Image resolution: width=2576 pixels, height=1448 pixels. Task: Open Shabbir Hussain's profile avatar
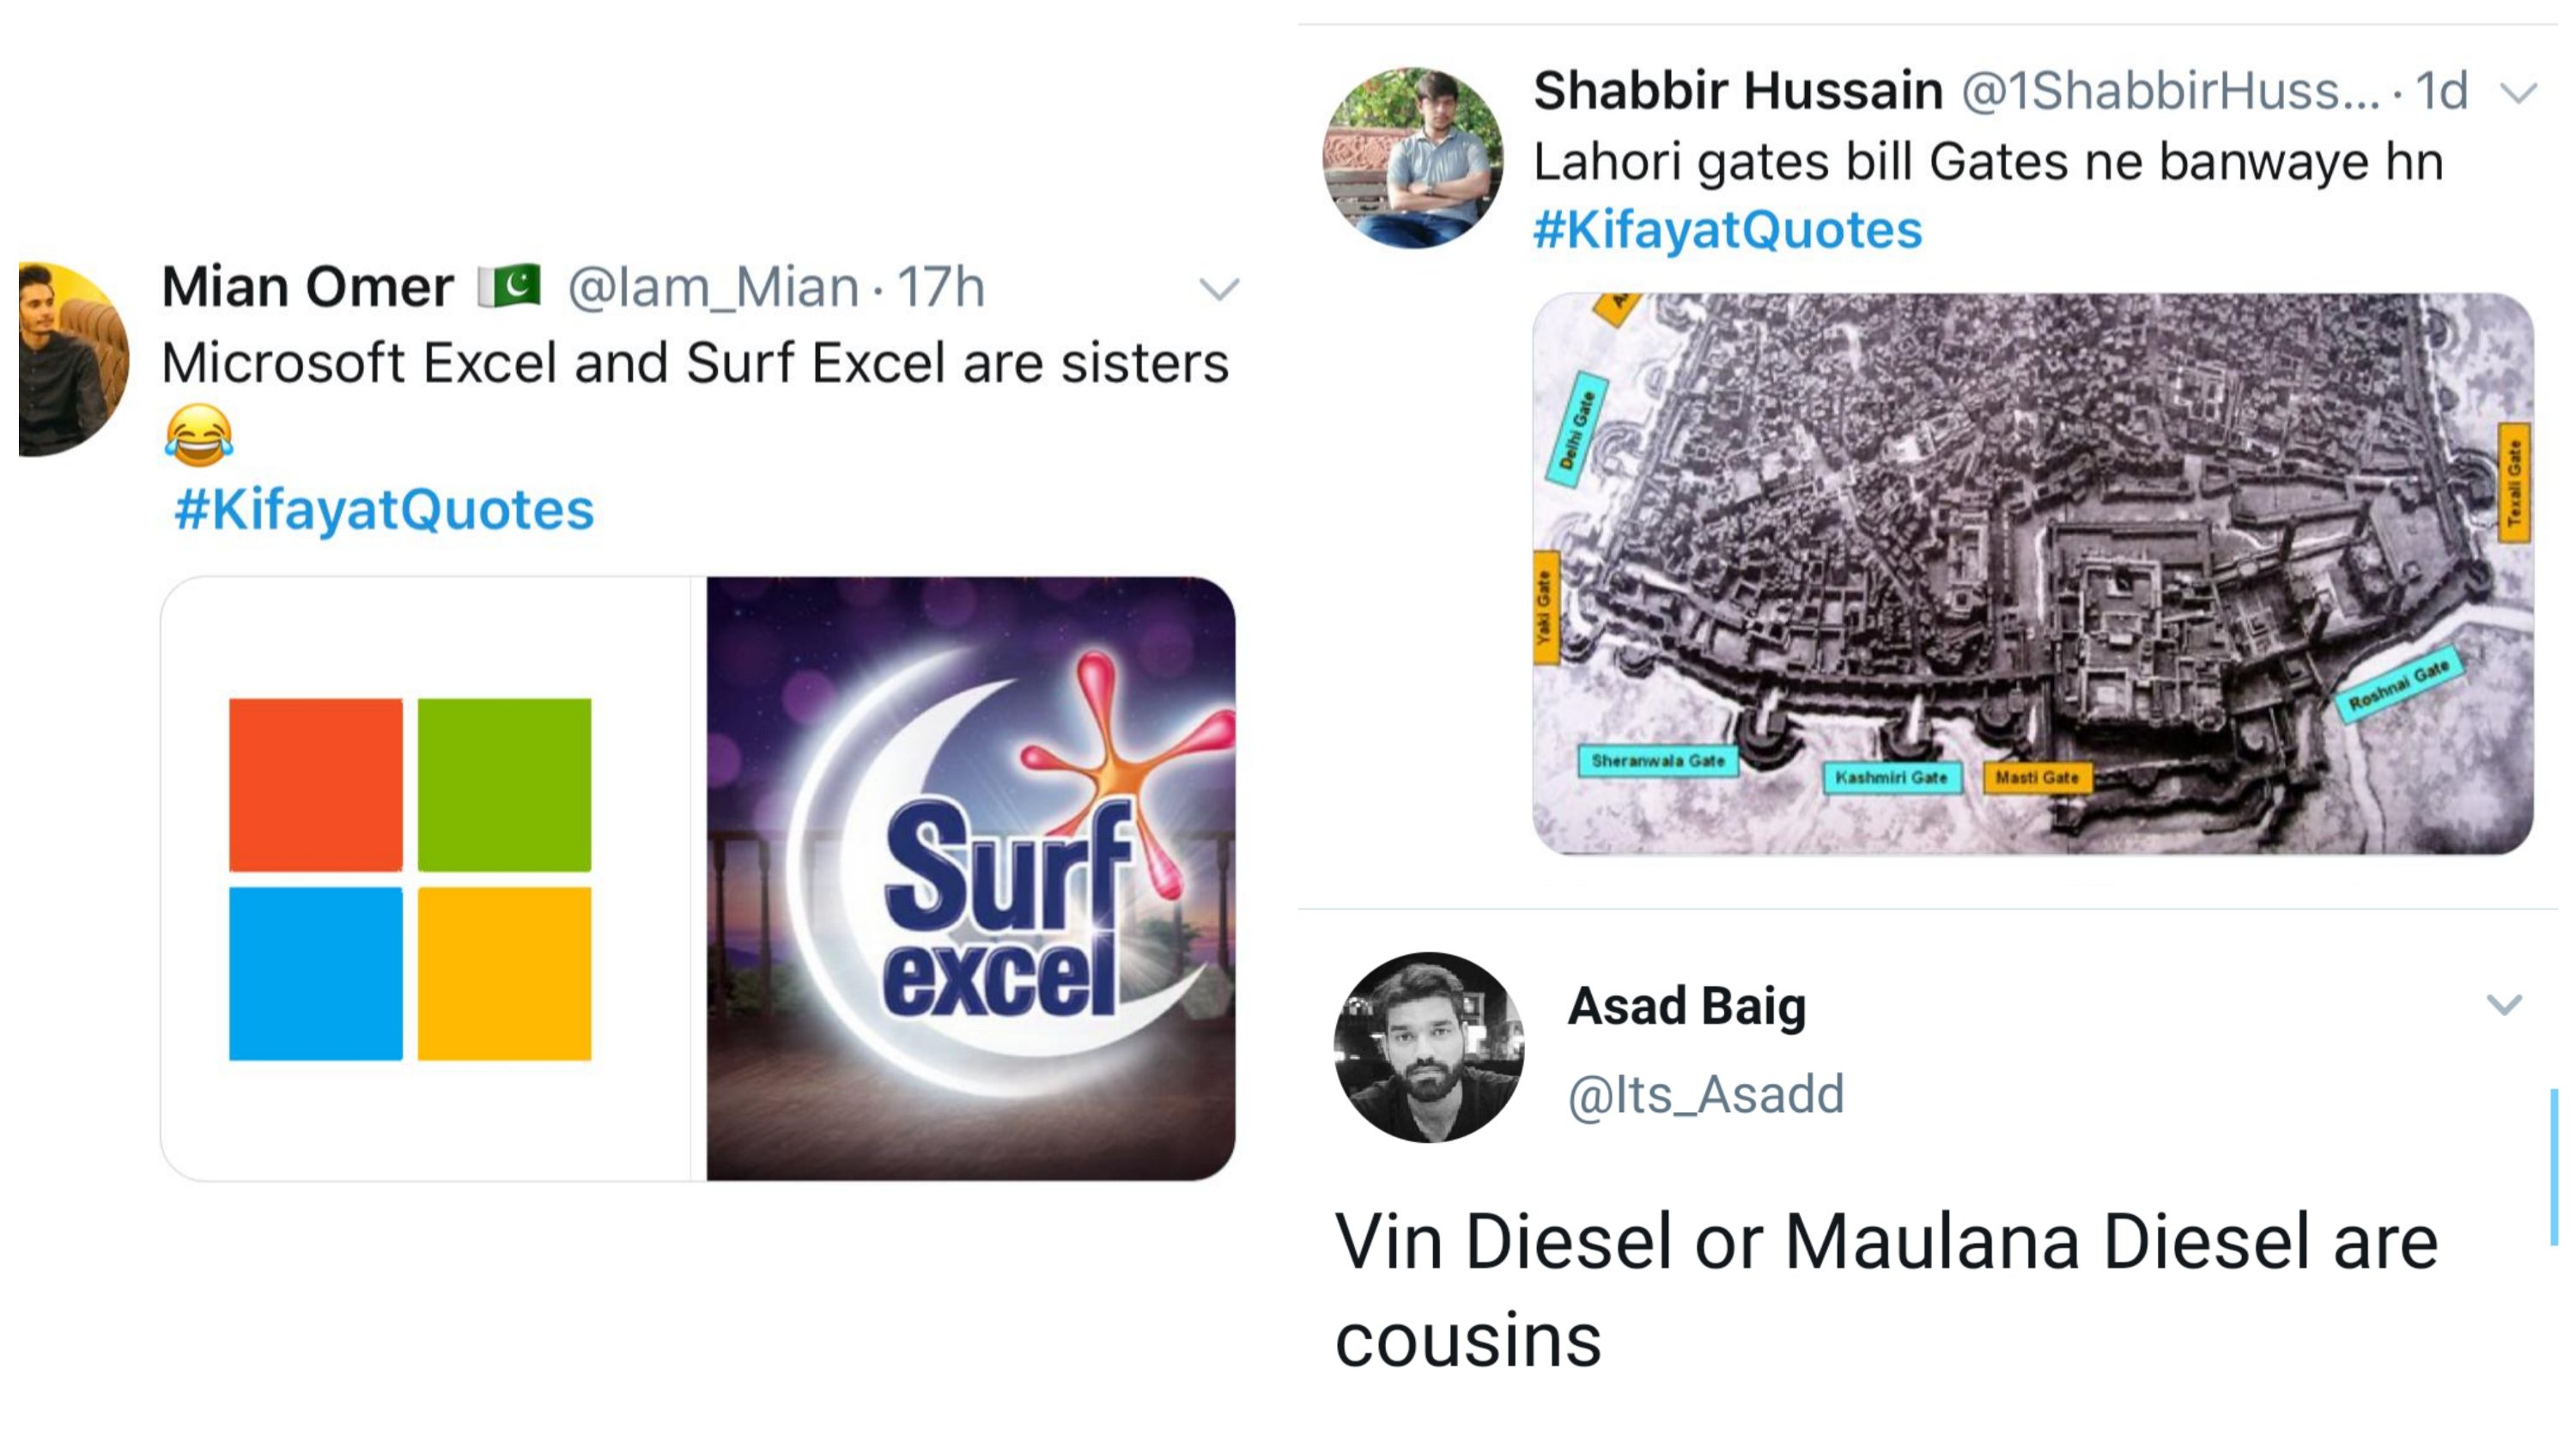(x=1412, y=157)
